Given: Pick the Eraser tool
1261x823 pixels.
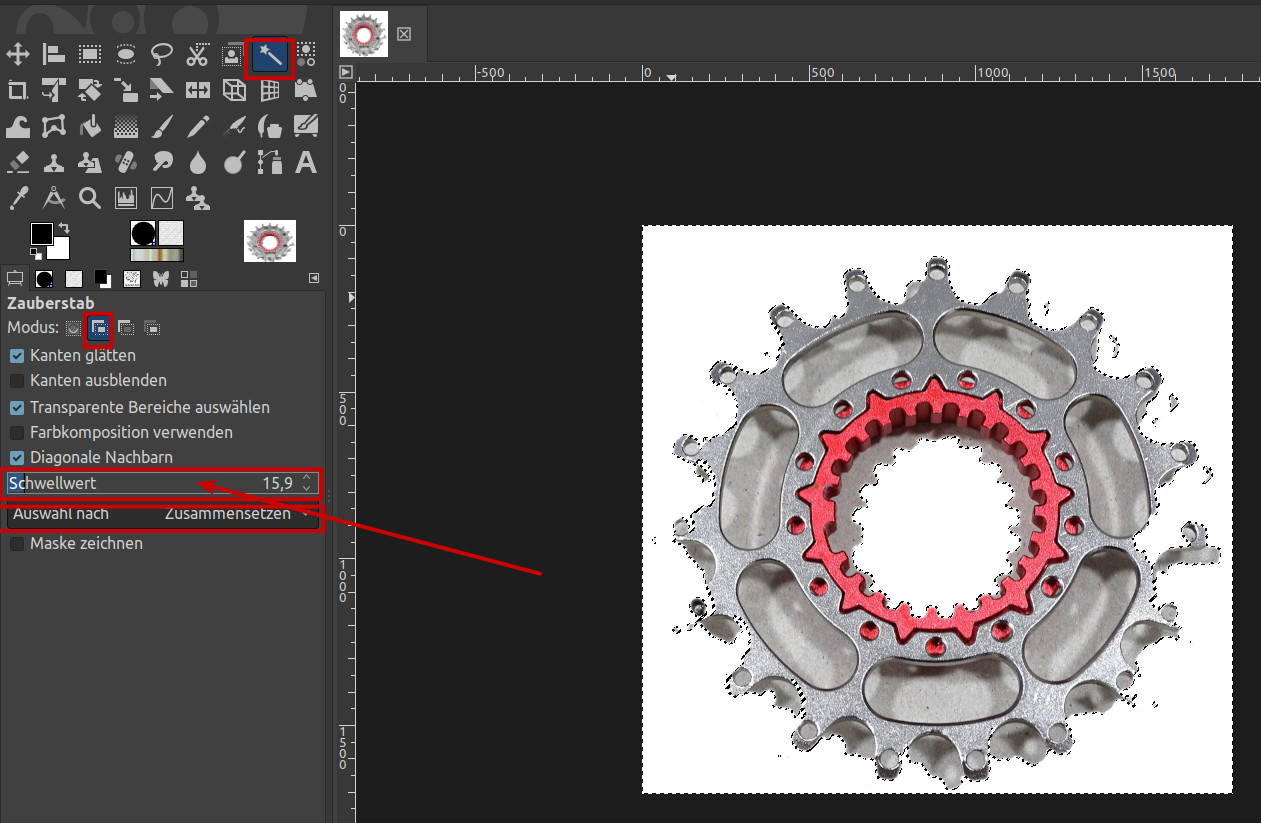Looking at the screenshot, I should [x=18, y=162].
